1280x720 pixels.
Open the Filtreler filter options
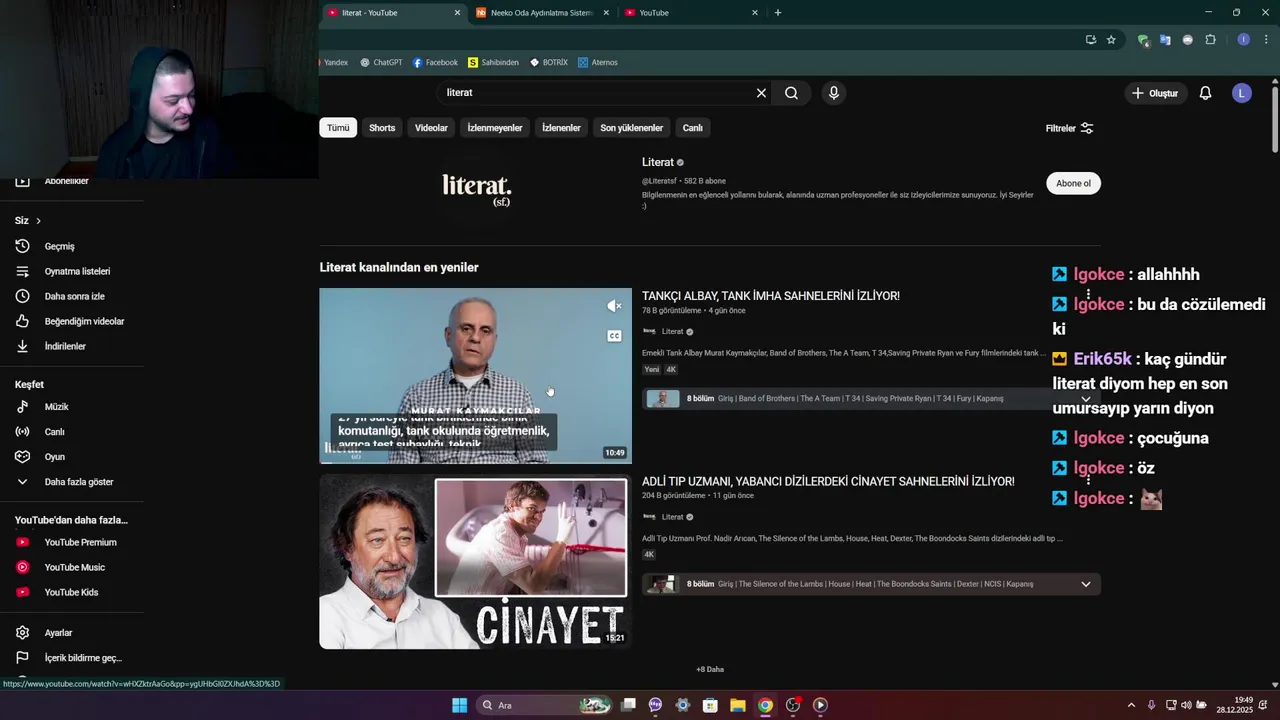click(1069, 128)
